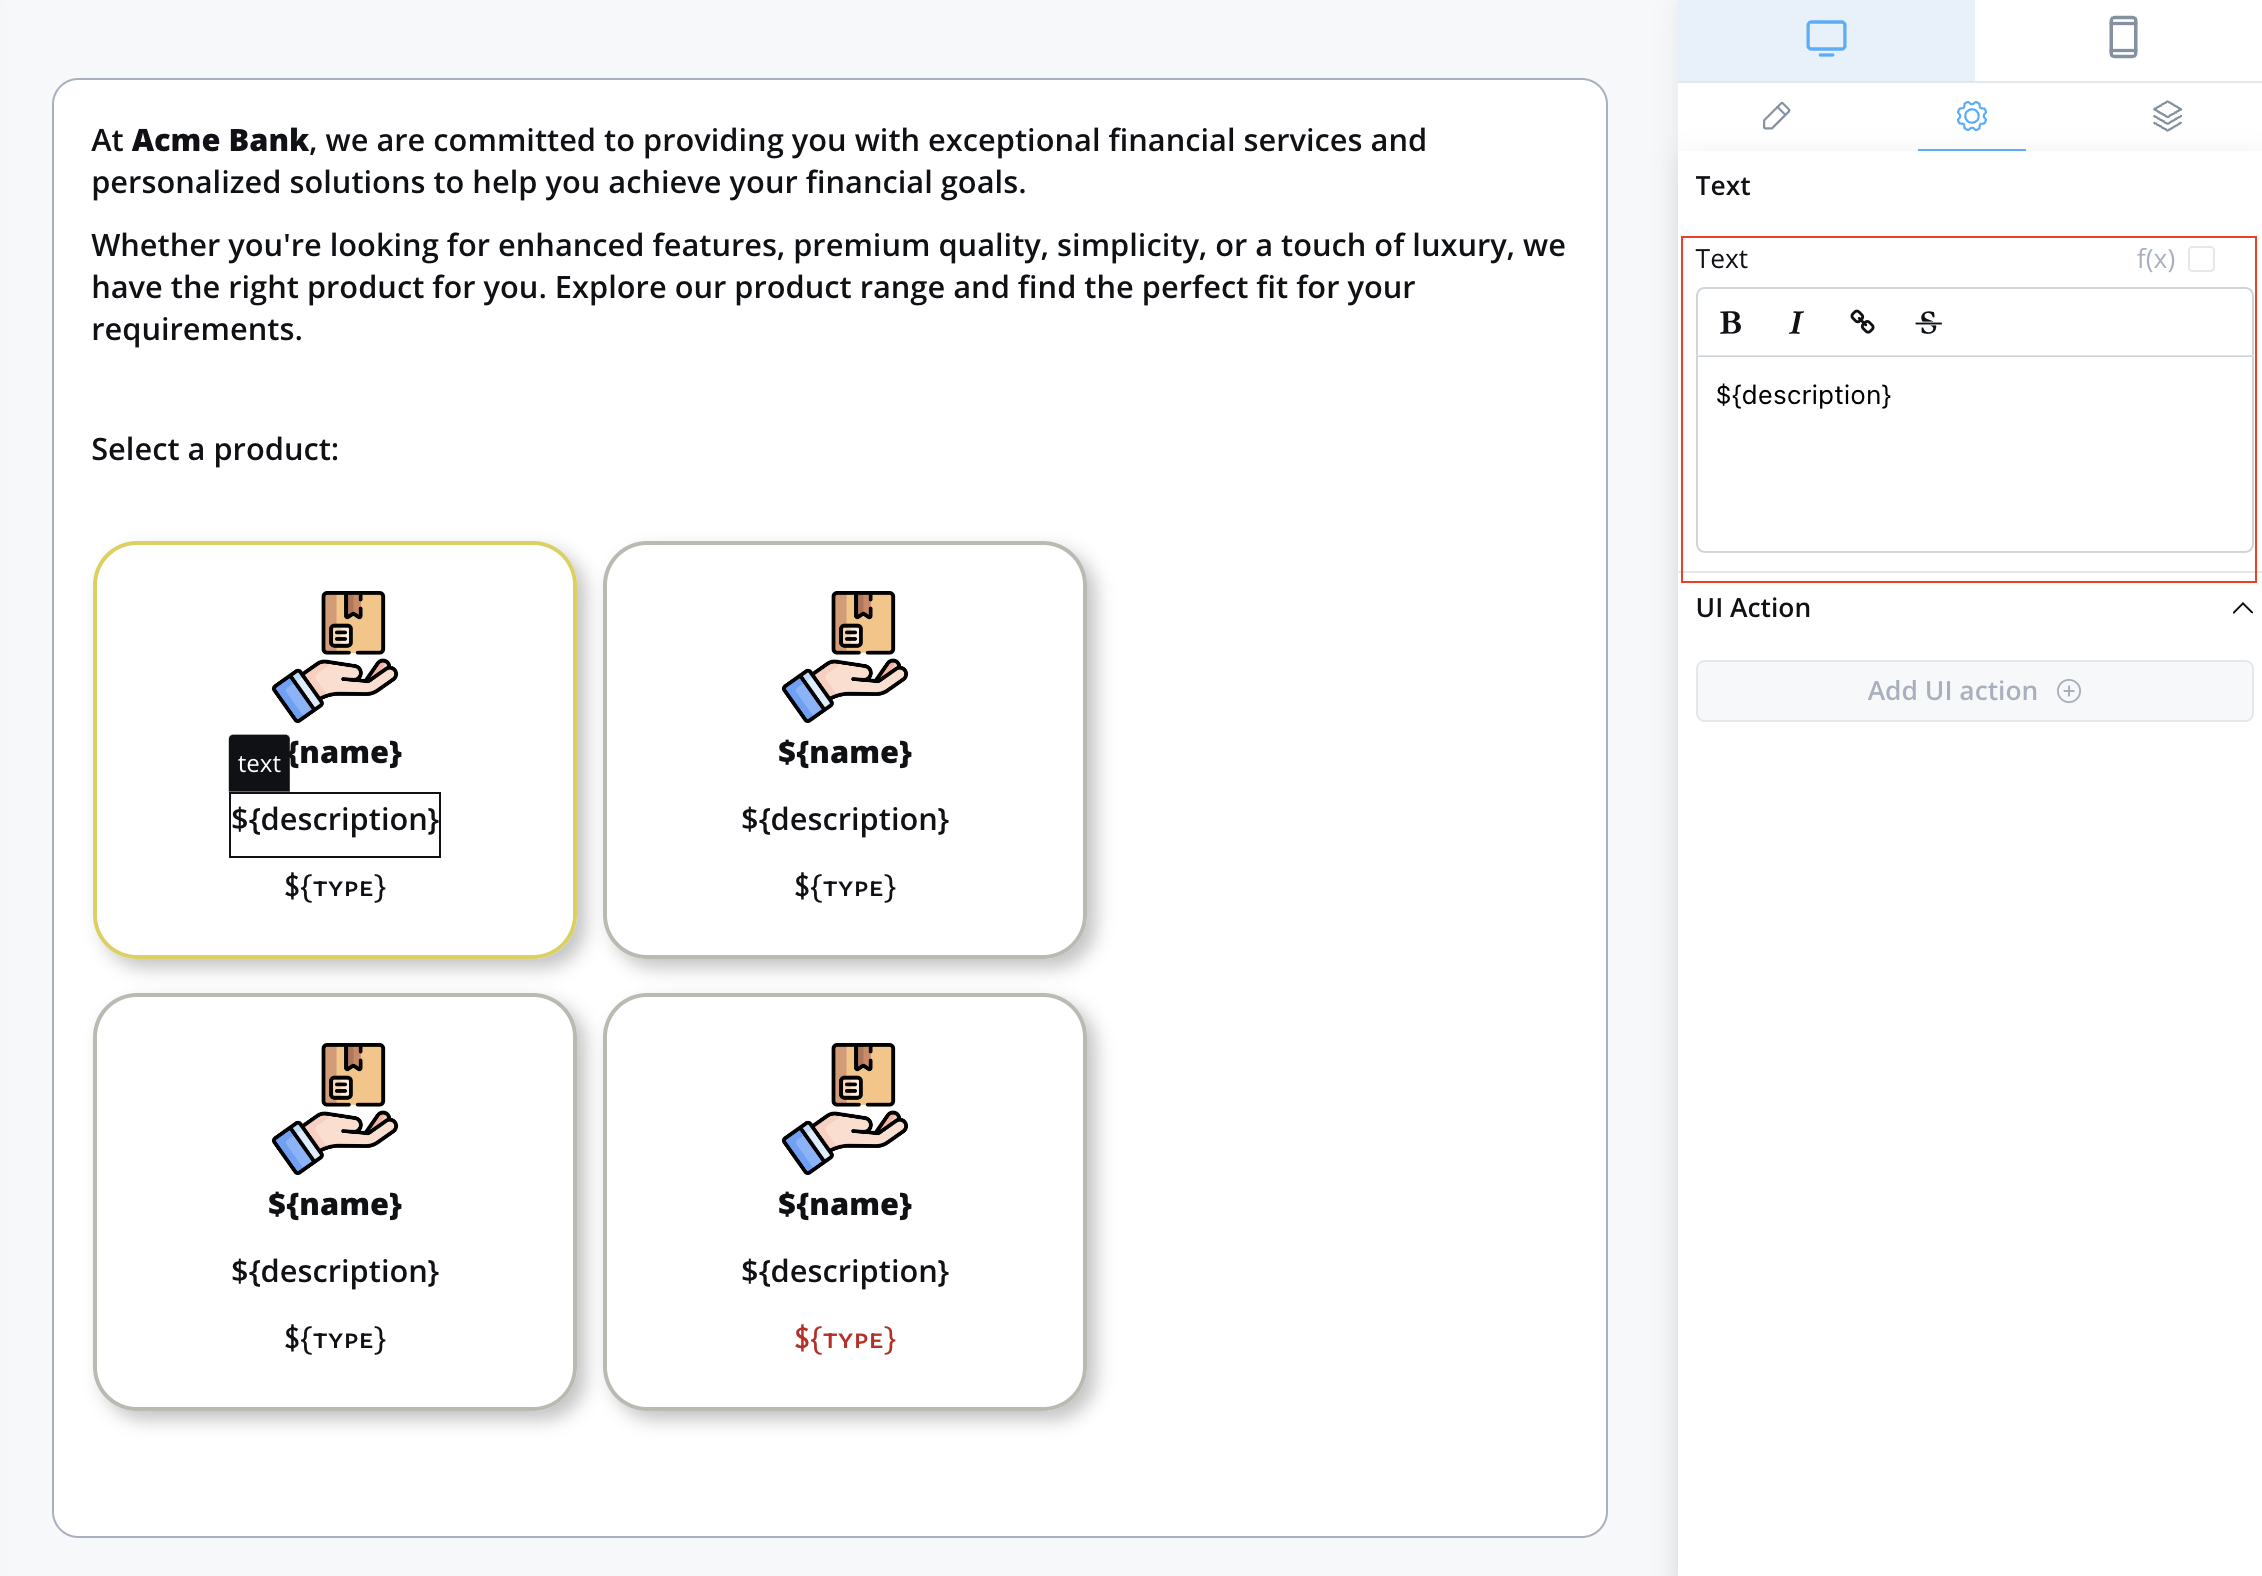Screen dimensions: 2262x1576
Task: Click the plus icon in Add UI action
Action: coord(2069,691)
